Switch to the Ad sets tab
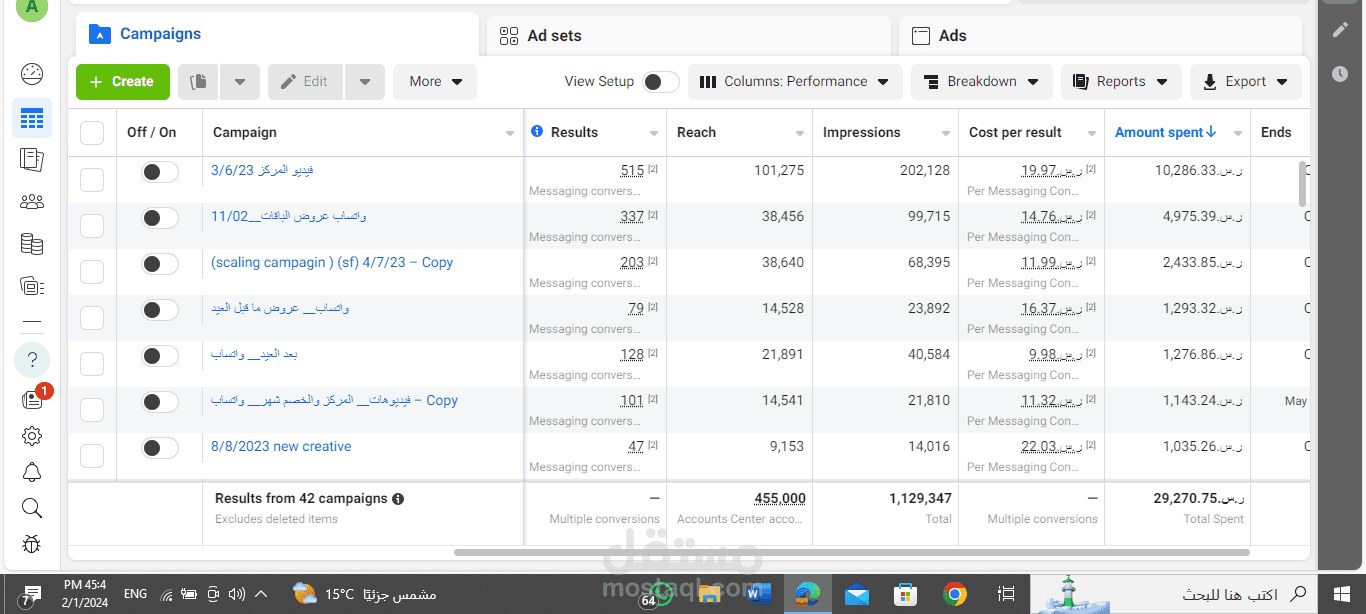Image resolution: width=1366 pixels, height=614 pixels. [x=689, y=36]
